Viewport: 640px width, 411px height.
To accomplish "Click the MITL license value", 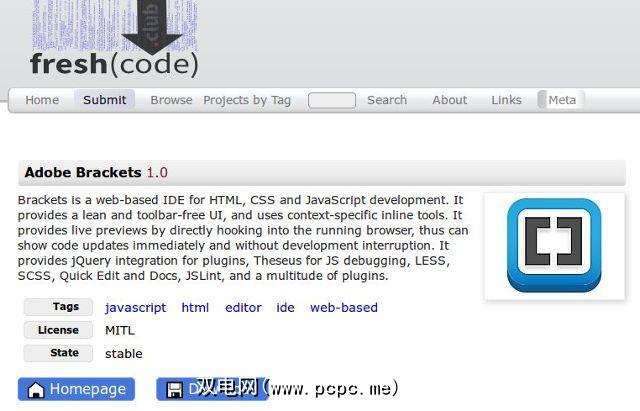I will click(x=120, y=330).
